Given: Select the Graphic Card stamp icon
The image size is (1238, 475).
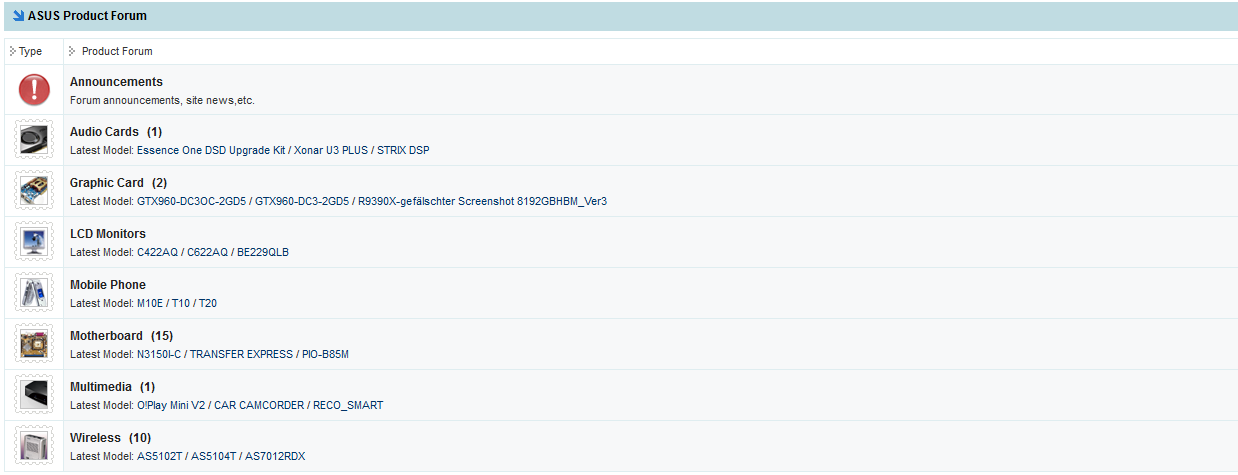Looking at the screenshot, I should 34,191.
